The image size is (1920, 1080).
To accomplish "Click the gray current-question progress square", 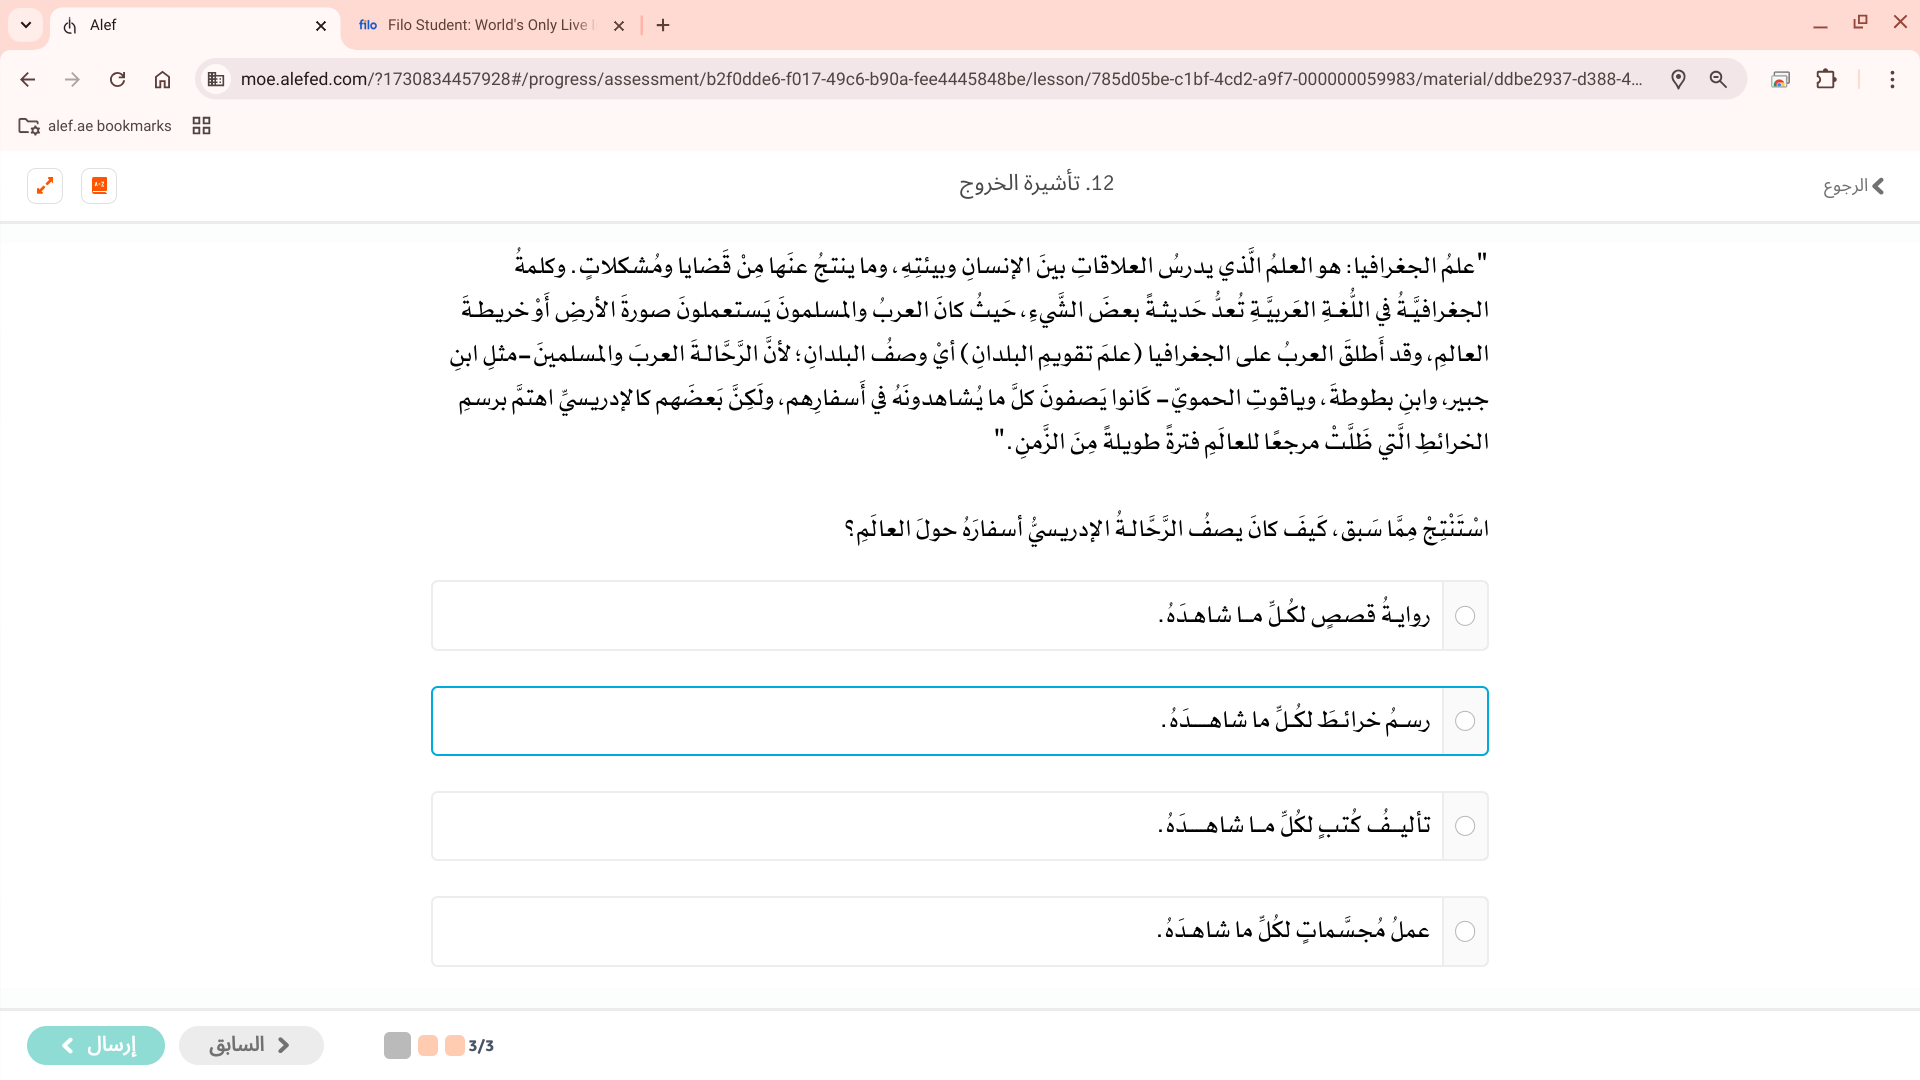I will point(397,1045).
